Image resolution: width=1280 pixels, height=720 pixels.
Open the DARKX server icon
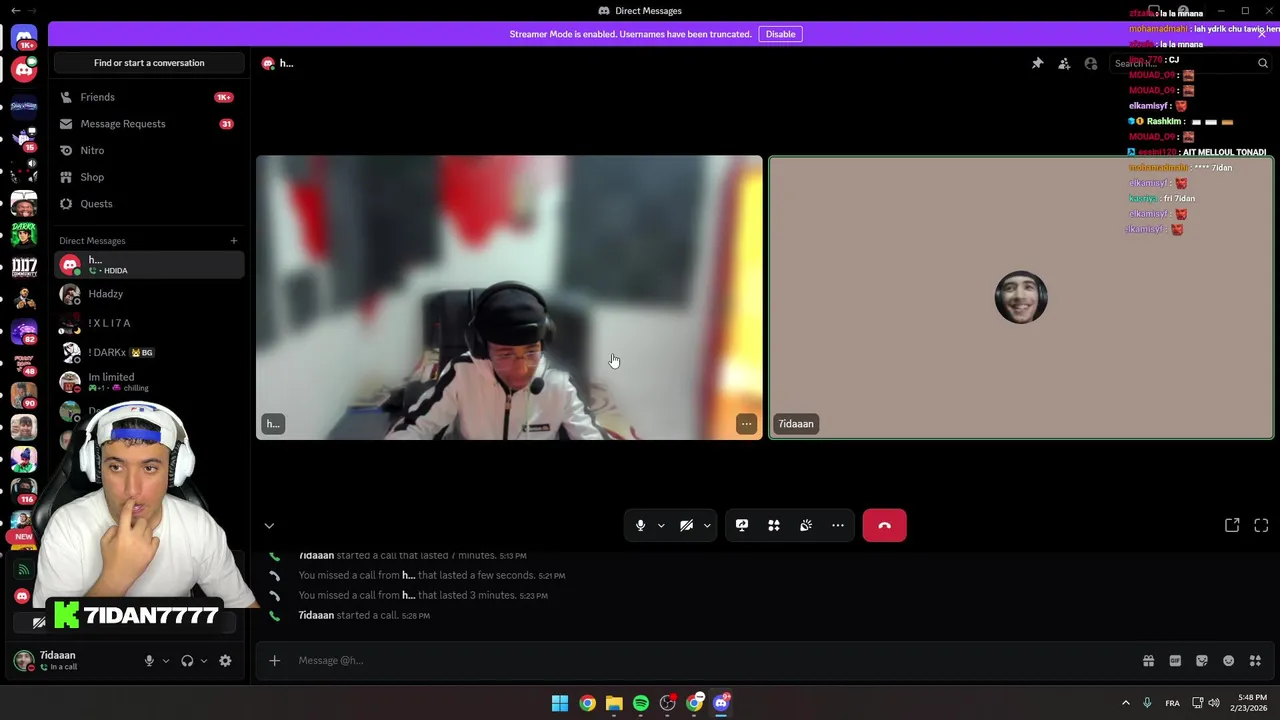(x=24, y=236)
